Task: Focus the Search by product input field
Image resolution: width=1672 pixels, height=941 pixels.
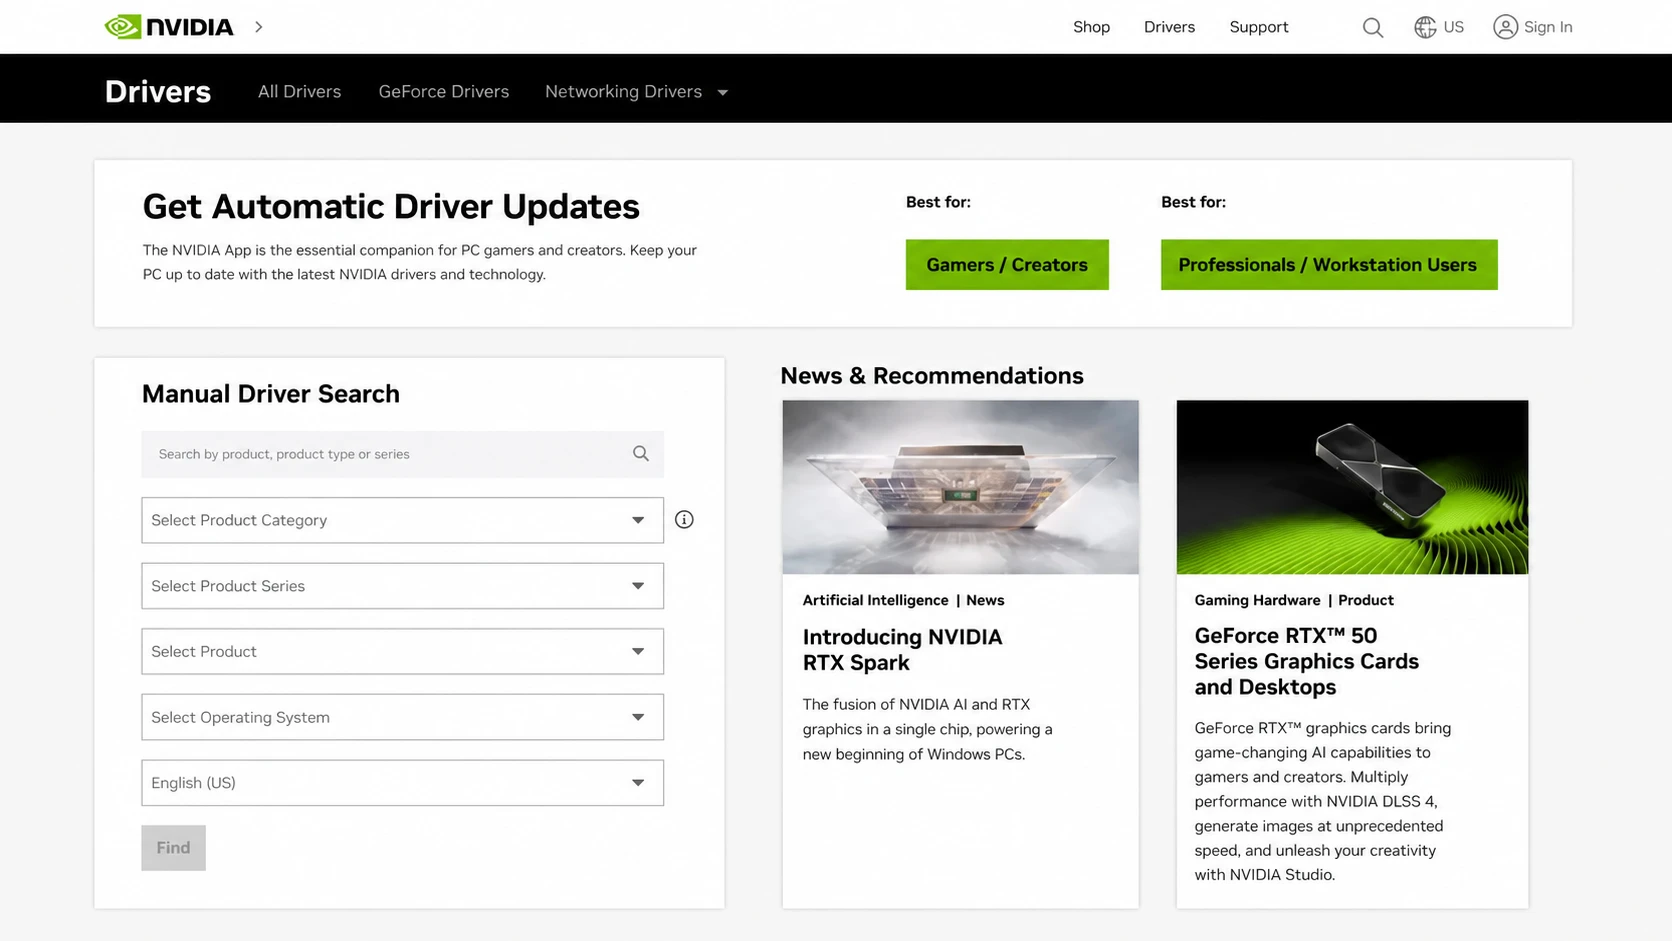Action: pos(402,454)
